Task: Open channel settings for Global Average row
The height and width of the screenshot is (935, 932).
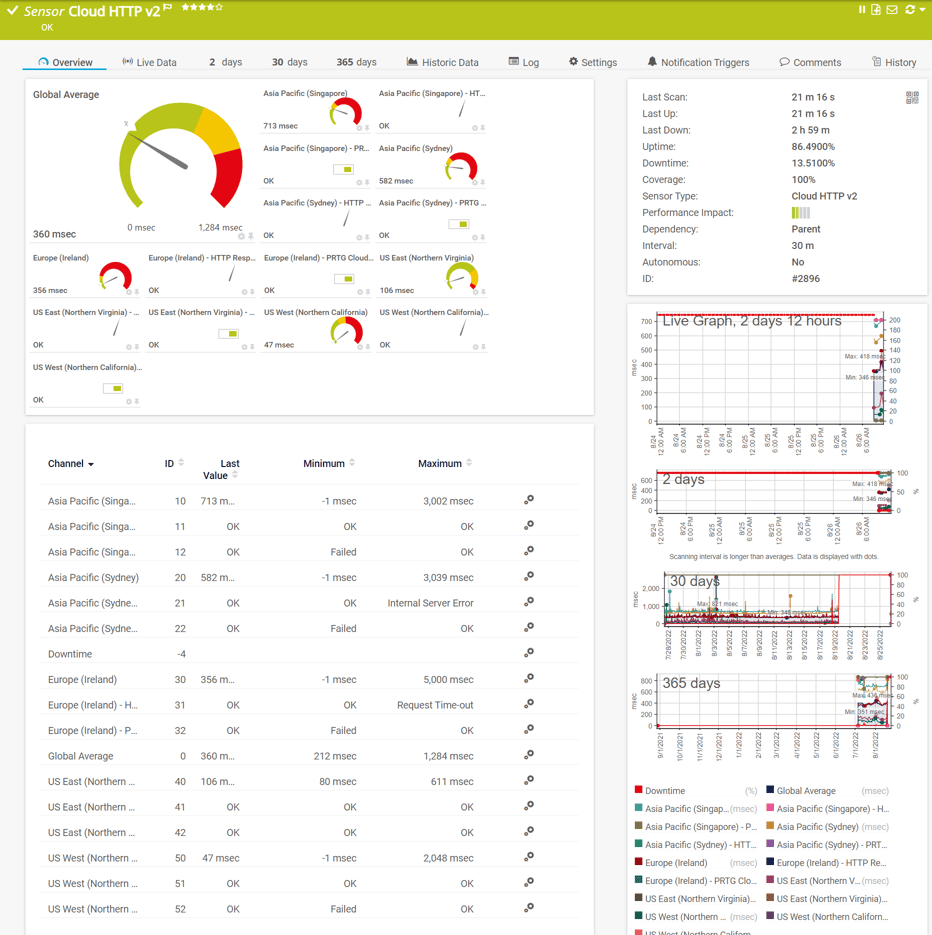Action: tap(529, 756)
